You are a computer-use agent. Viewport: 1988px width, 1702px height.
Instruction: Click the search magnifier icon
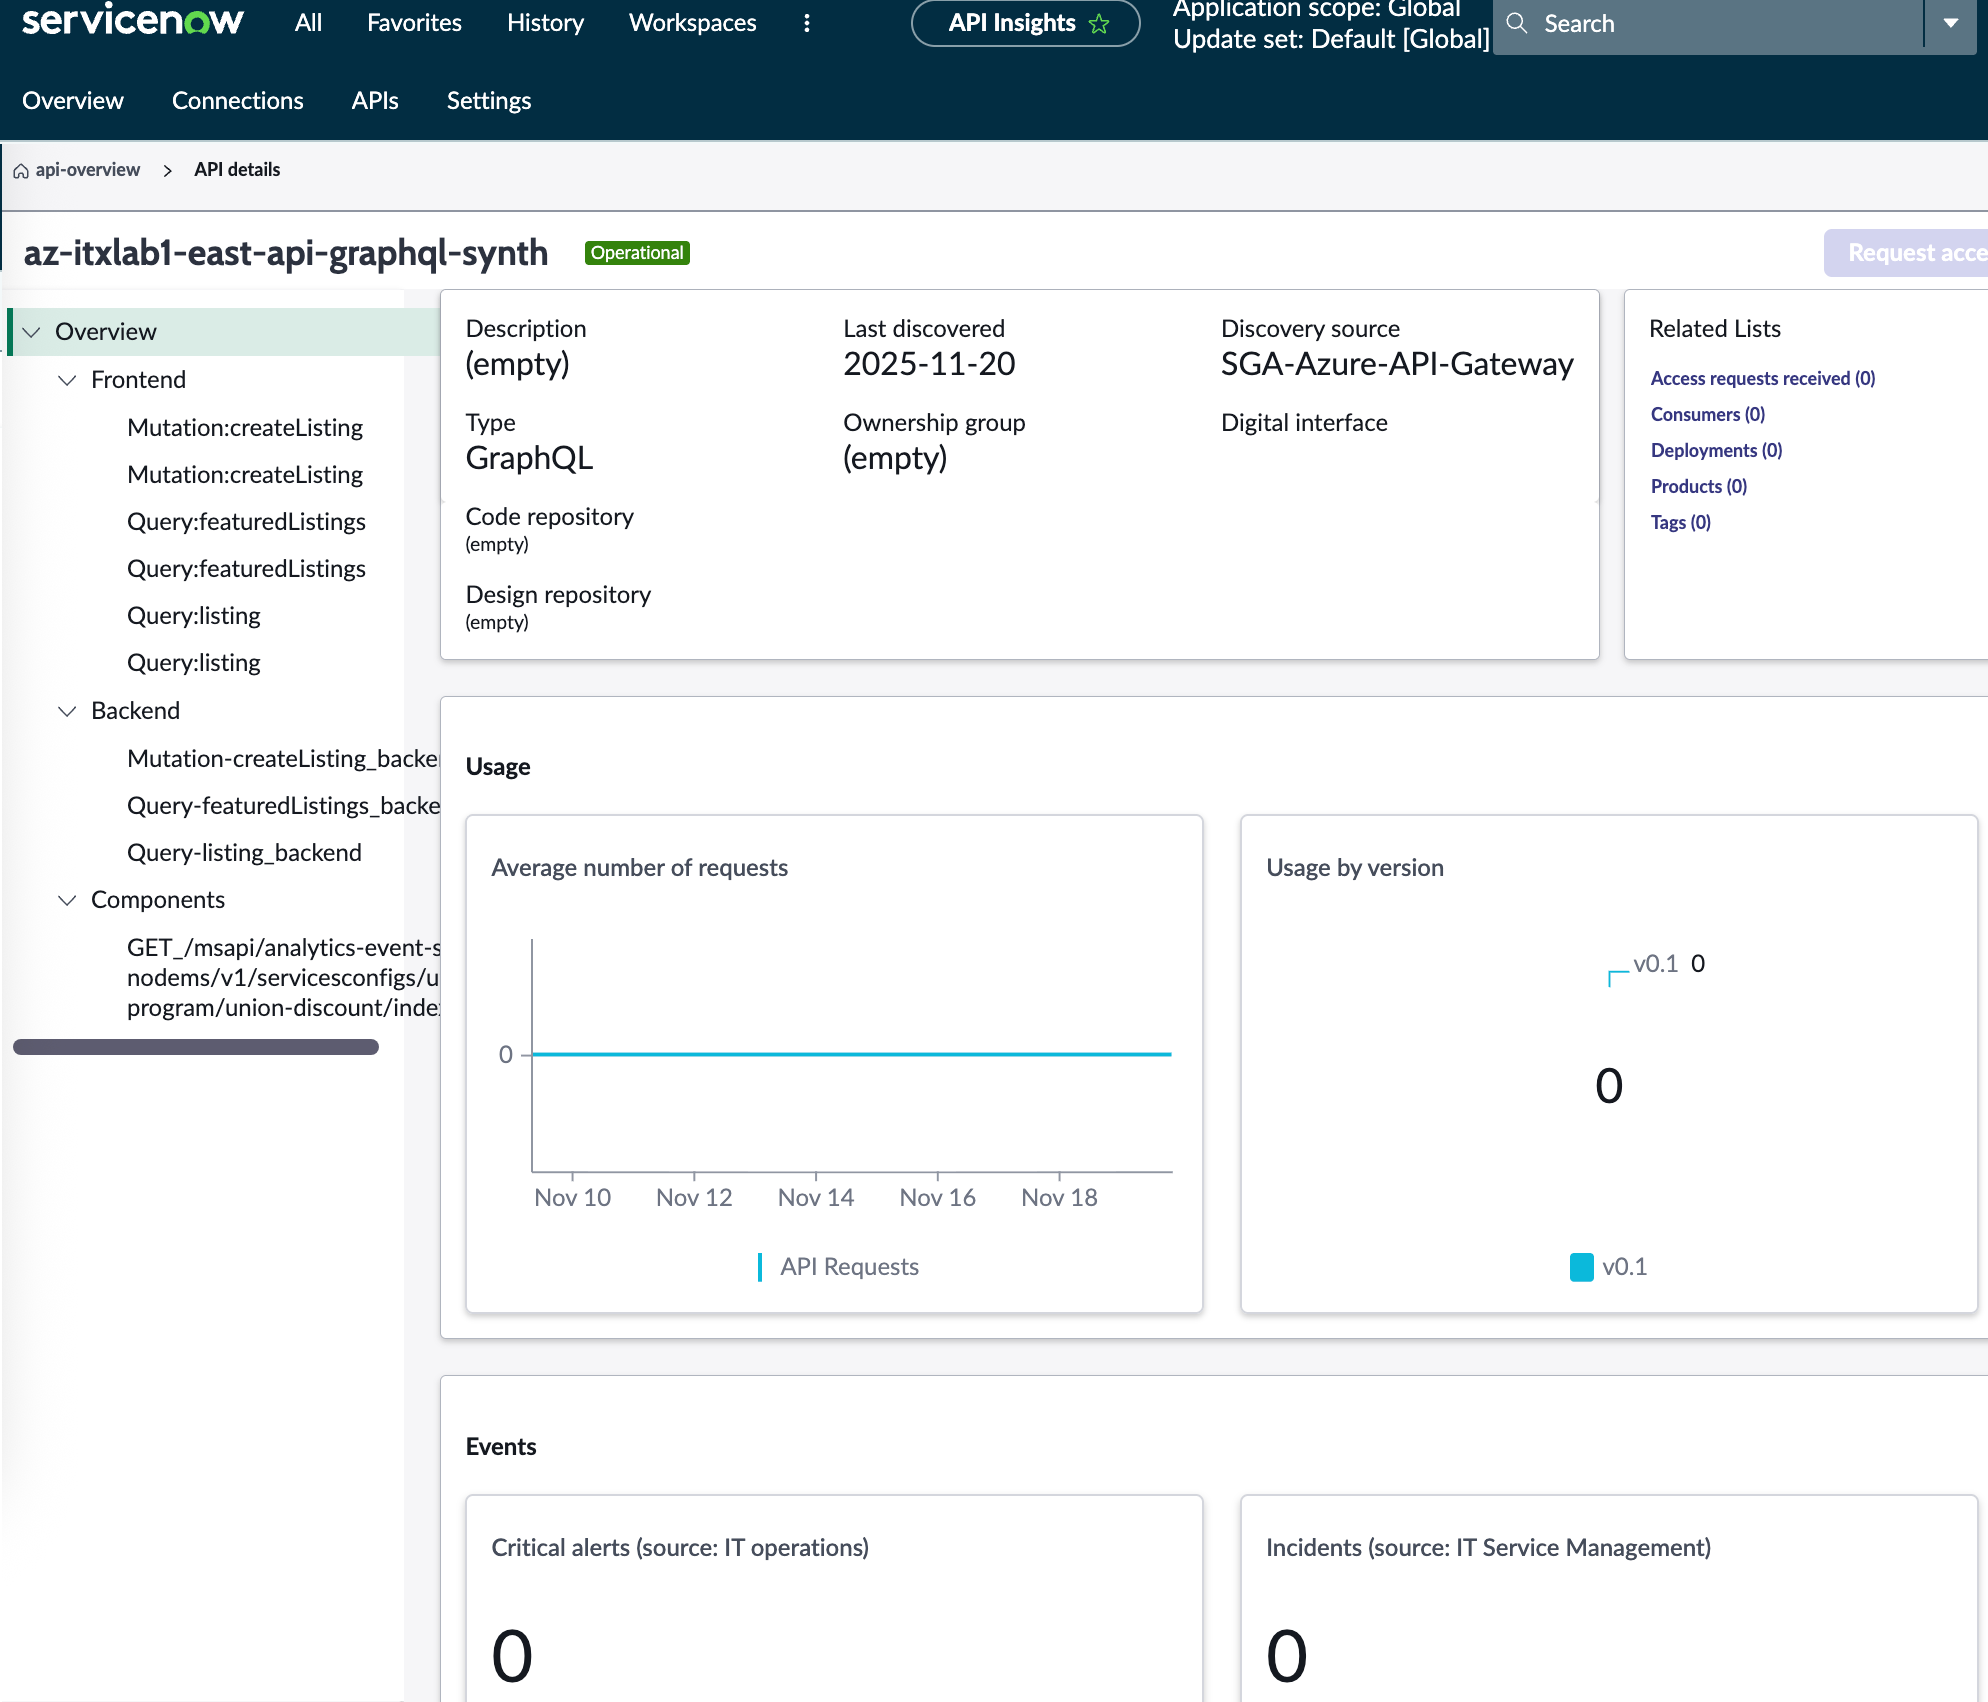click(1517, 23)
